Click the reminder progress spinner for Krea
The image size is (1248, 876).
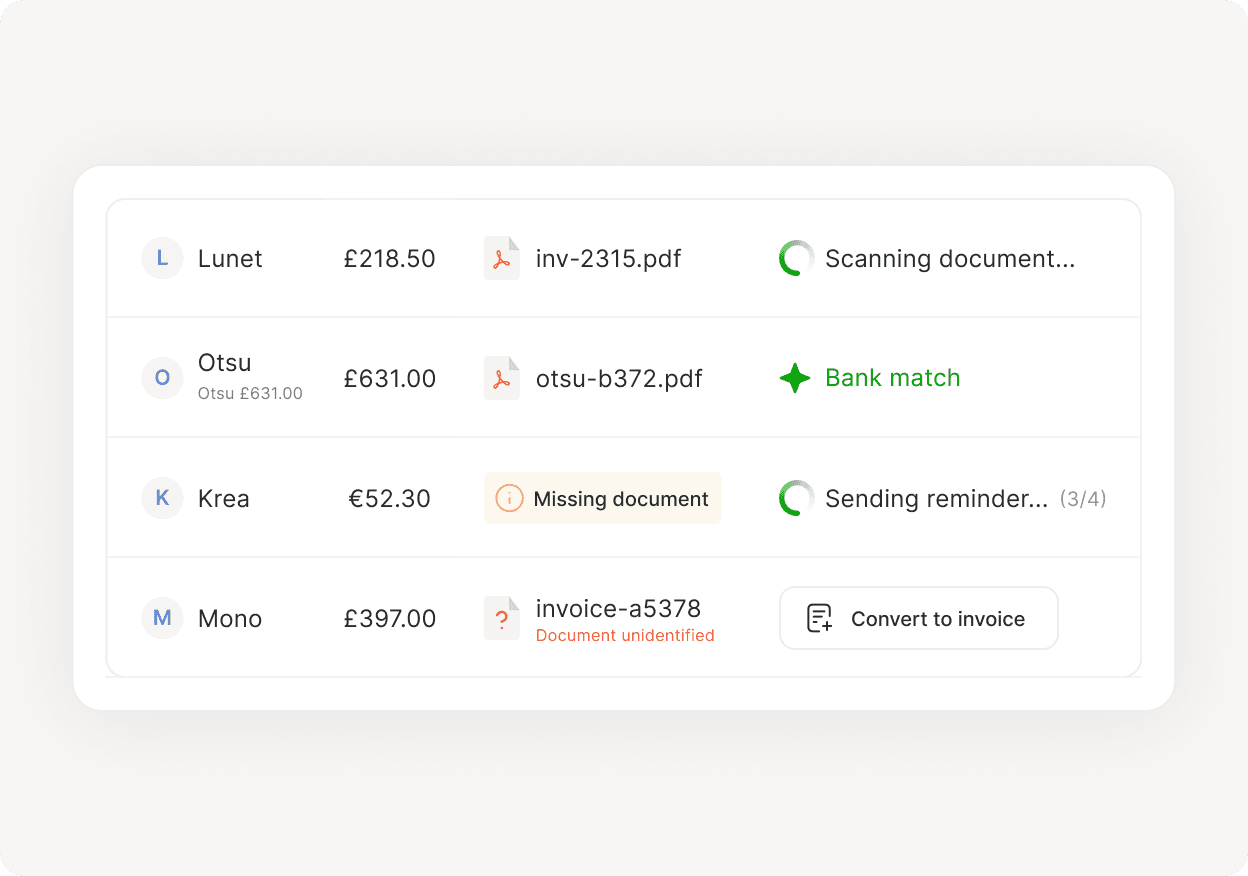(796, 498)
